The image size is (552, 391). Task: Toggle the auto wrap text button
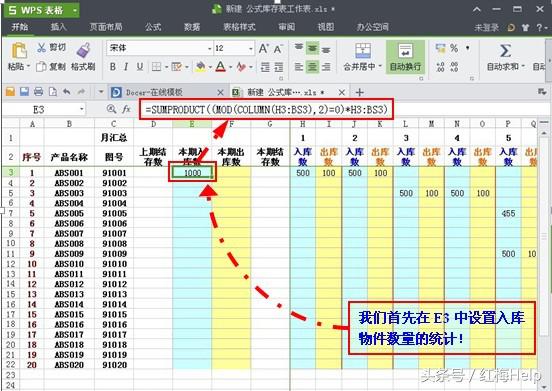[405, 57]
